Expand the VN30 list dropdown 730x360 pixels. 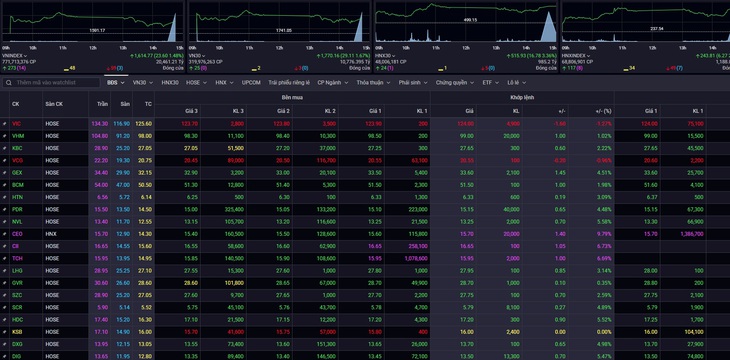tap(142, 82)
